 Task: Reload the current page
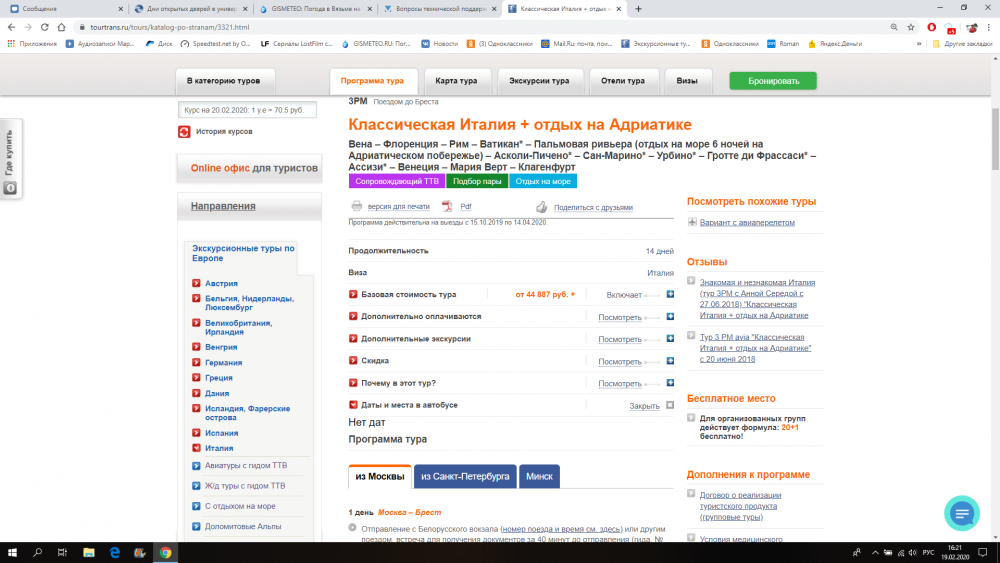[x=45, y=27]
